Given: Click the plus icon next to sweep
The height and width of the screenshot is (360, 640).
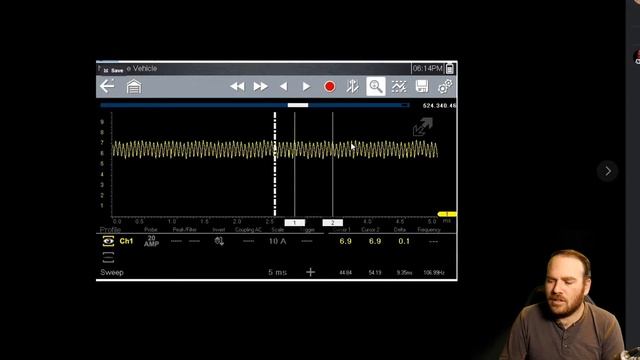Looking at the screenshot, I should point(311,272).
